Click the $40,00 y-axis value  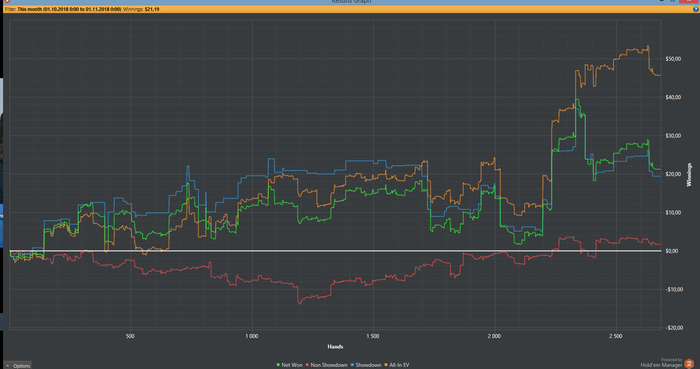[x=673, y=97]
